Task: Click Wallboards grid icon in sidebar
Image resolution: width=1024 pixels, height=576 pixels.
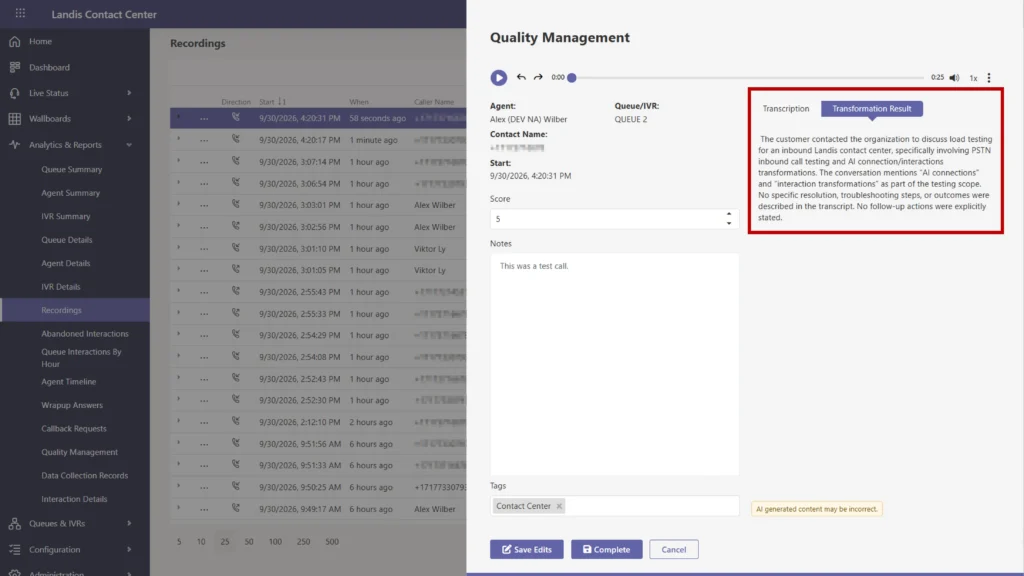Action: tap(14, 119)
